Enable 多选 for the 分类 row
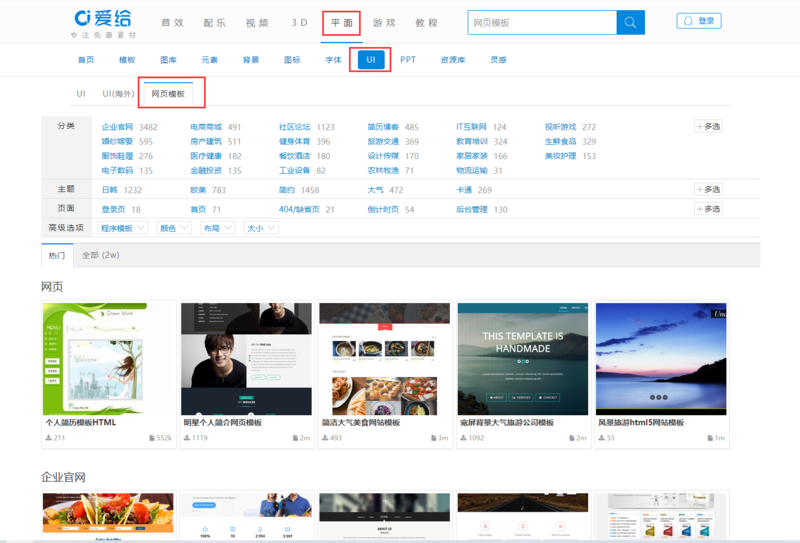800x543 pixels. pyautogui.click(x=708, y=126)
